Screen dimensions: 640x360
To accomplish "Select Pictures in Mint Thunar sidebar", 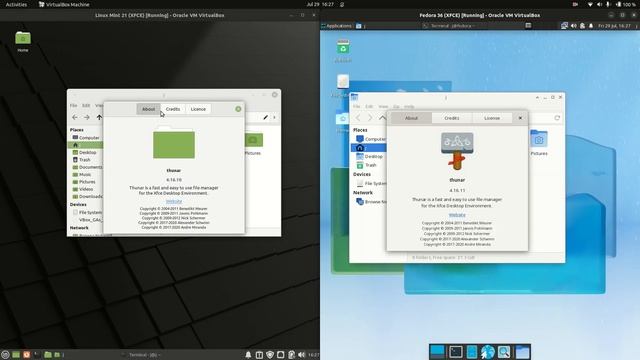I will tap(86, 182).
